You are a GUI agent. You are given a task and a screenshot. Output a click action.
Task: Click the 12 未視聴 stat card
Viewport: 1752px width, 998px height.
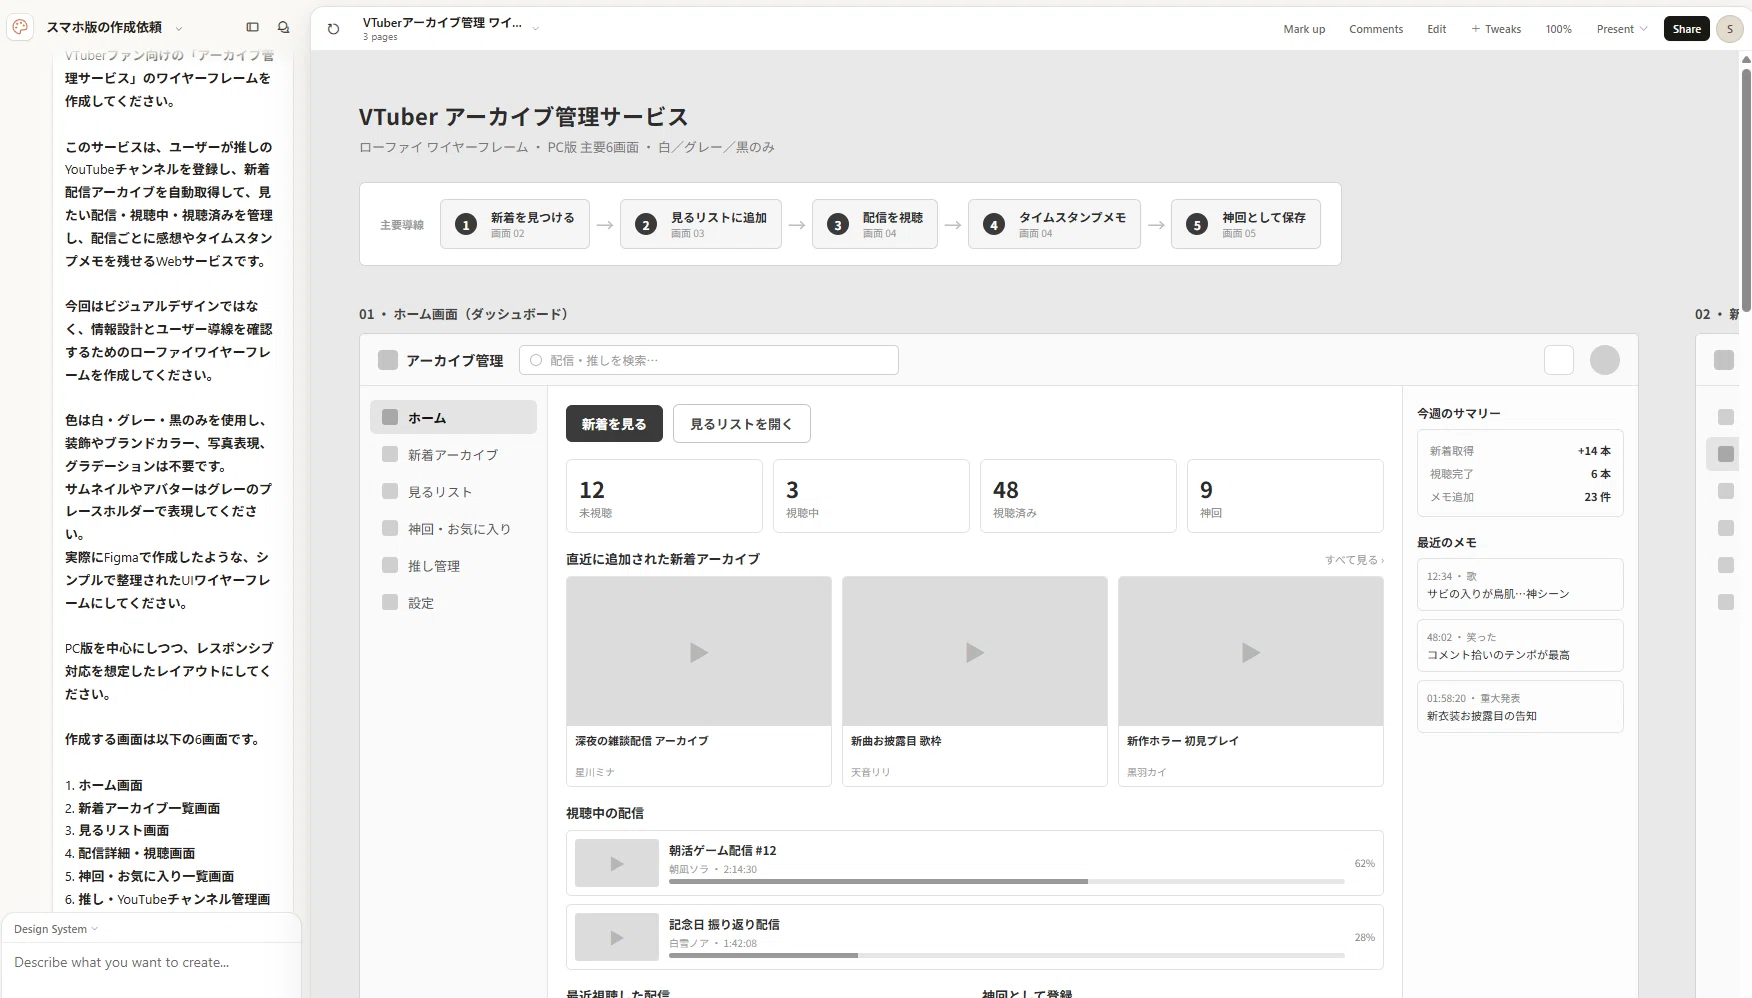(x=664, y=496)
